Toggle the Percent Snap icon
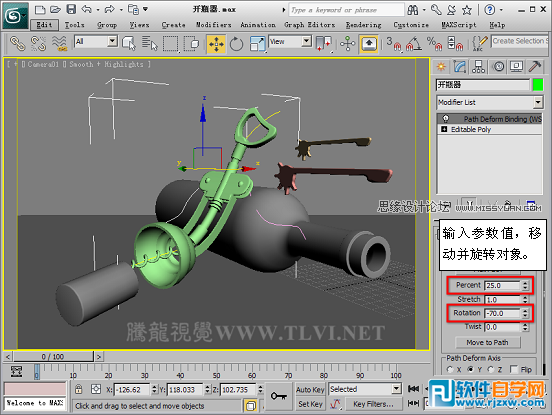Image resolution: width=552 pixels, height=415 pixels. click(x=434, y=44)
